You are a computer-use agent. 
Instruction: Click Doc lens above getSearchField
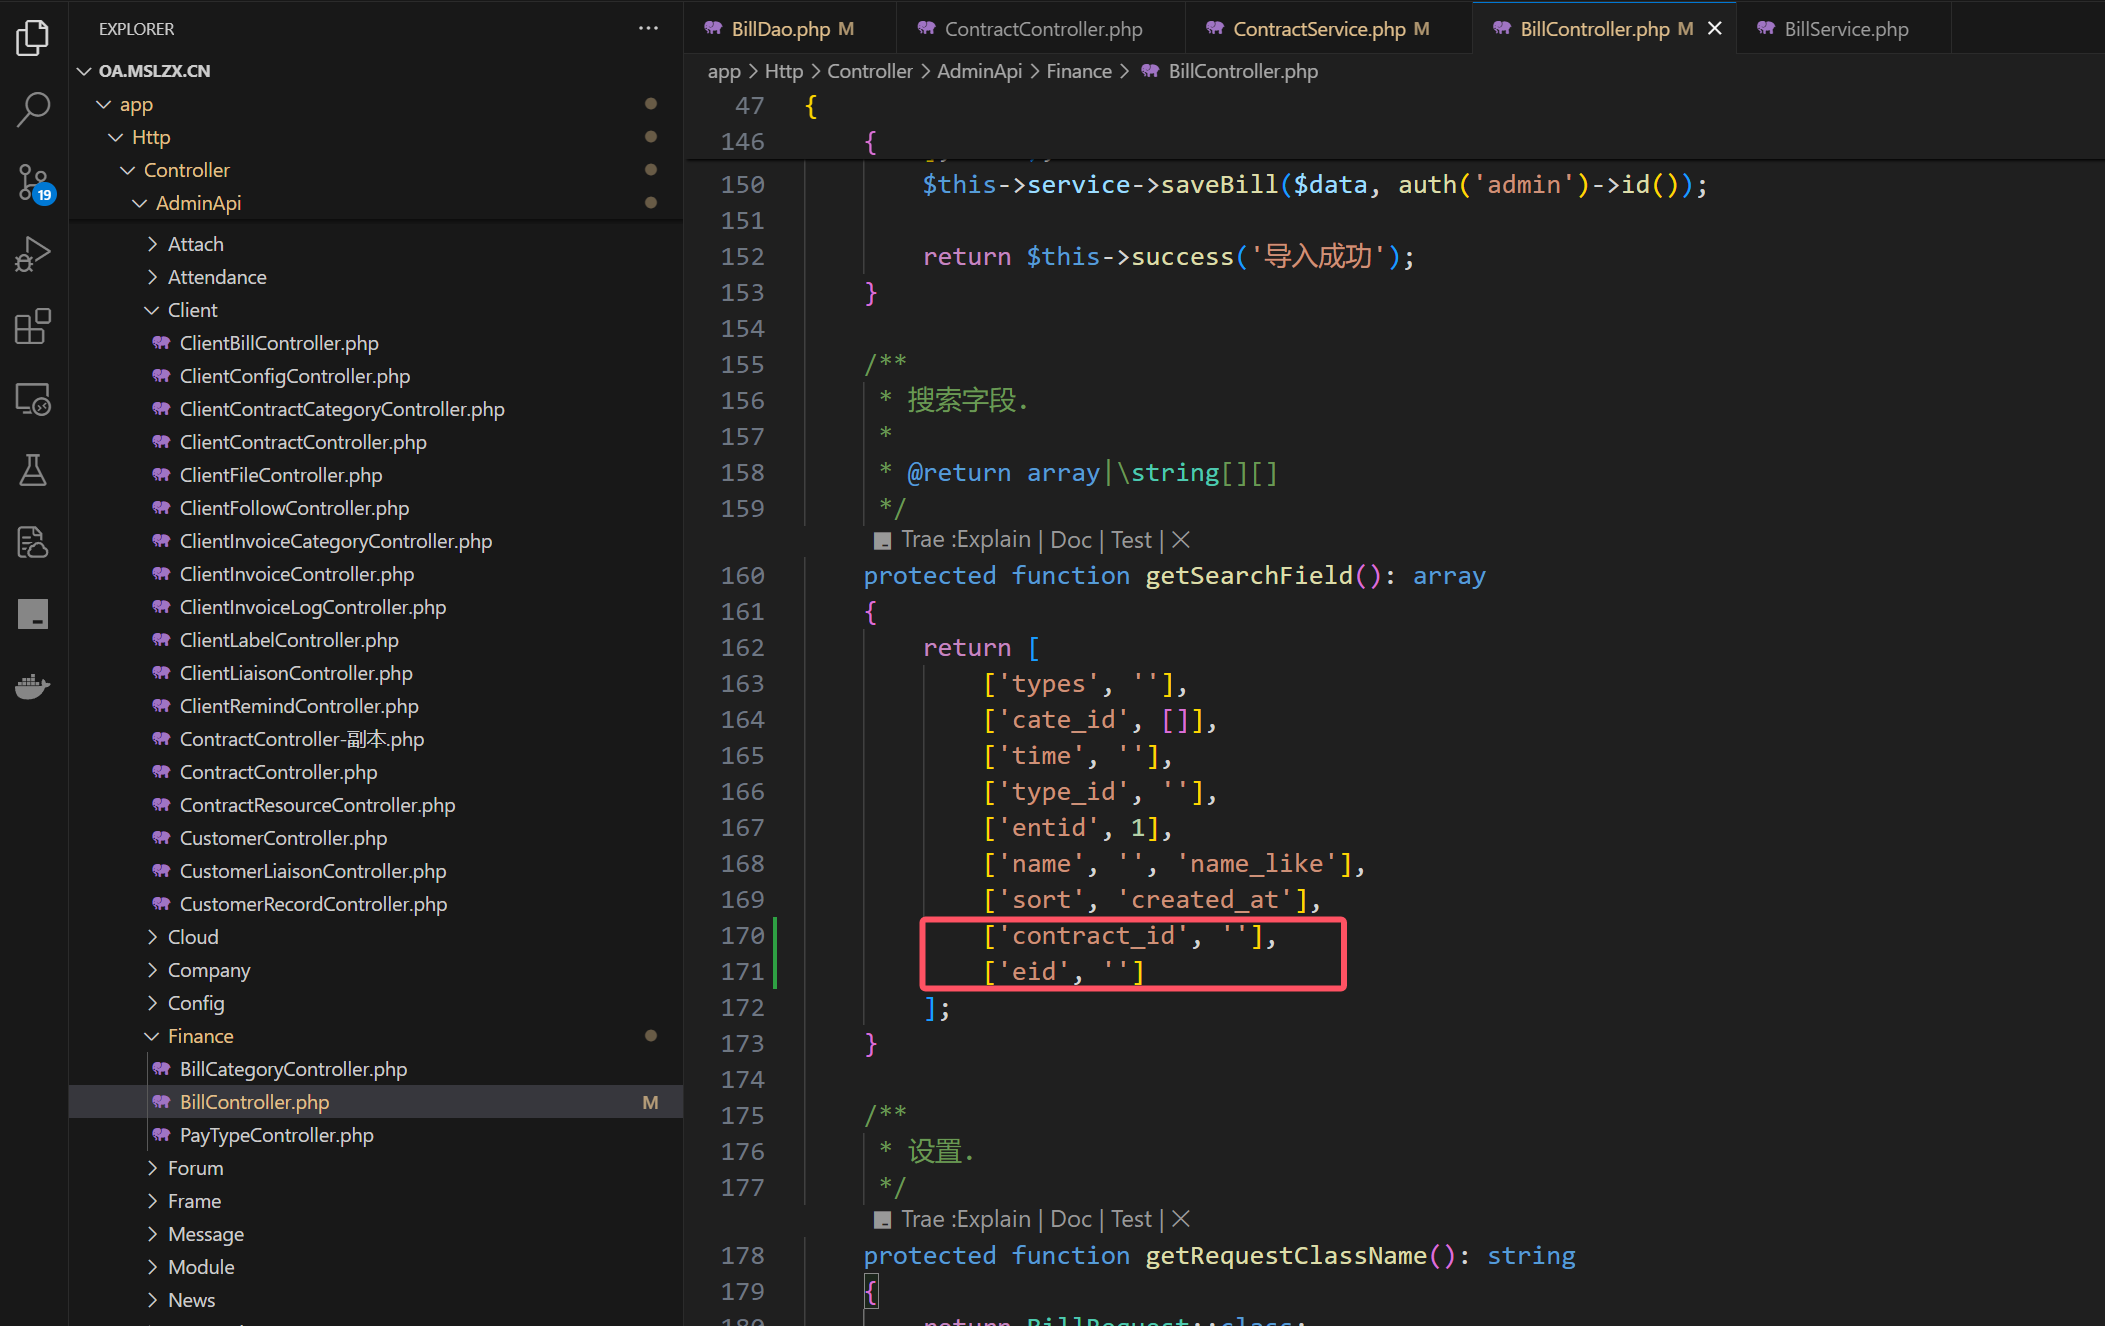click(1071, 540)
